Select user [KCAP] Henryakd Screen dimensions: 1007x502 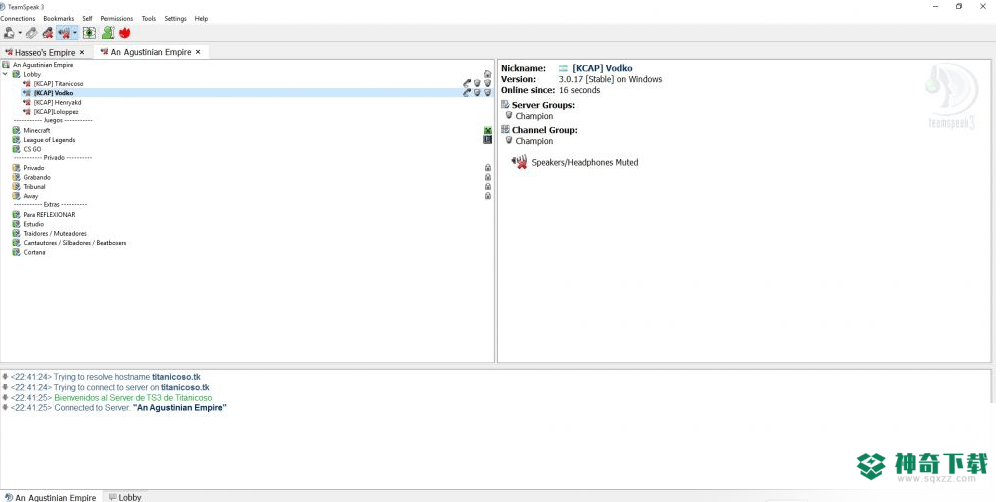pyautogui.click(x=57, y=102)
